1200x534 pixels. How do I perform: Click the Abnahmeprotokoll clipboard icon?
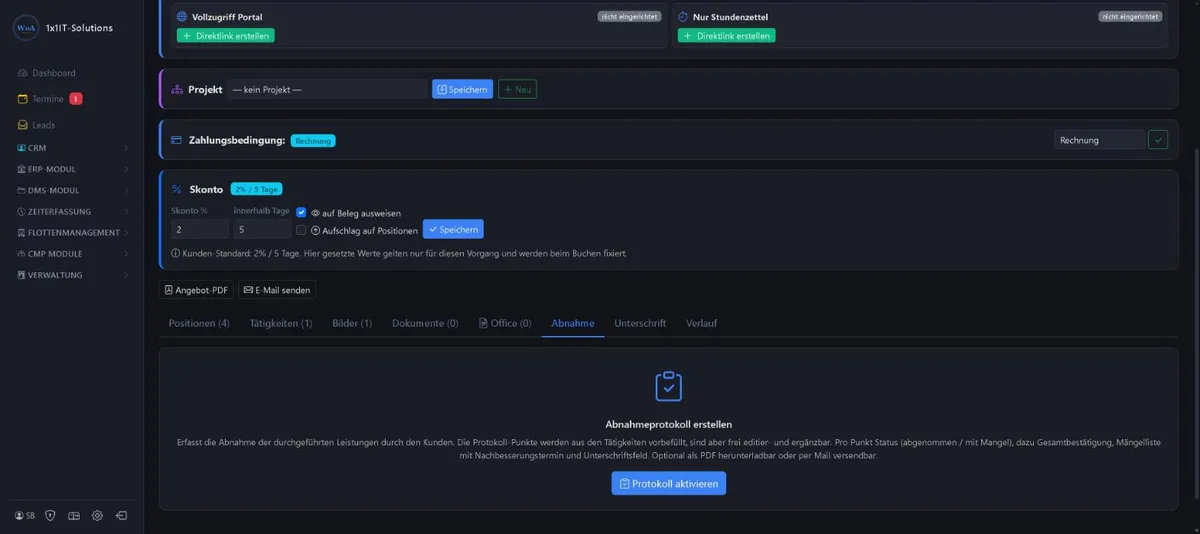coord(668,386)
